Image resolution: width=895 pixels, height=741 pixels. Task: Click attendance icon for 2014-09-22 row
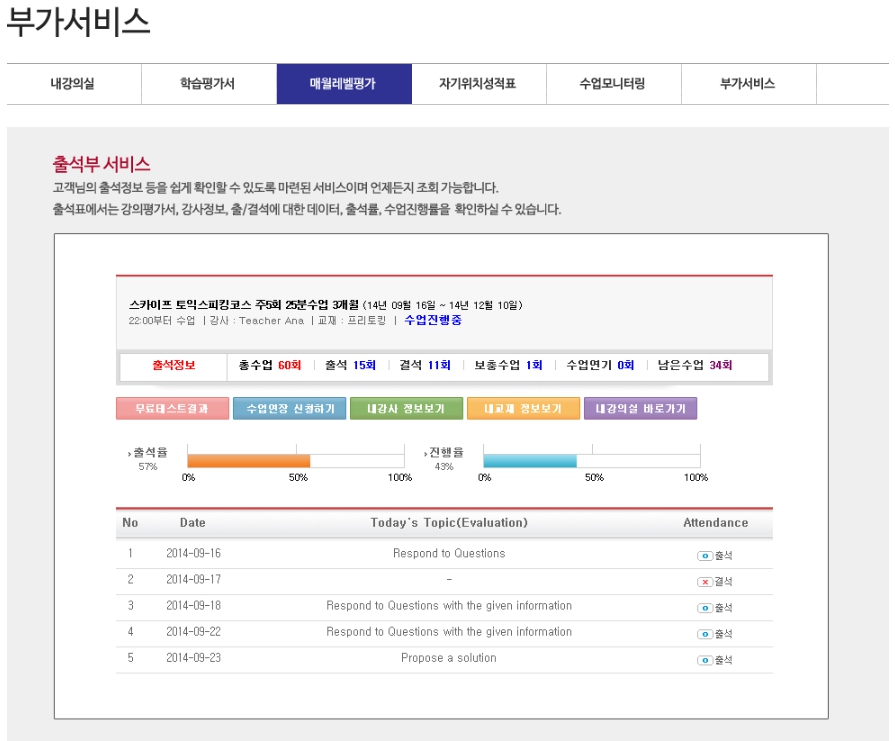(704, 633)
